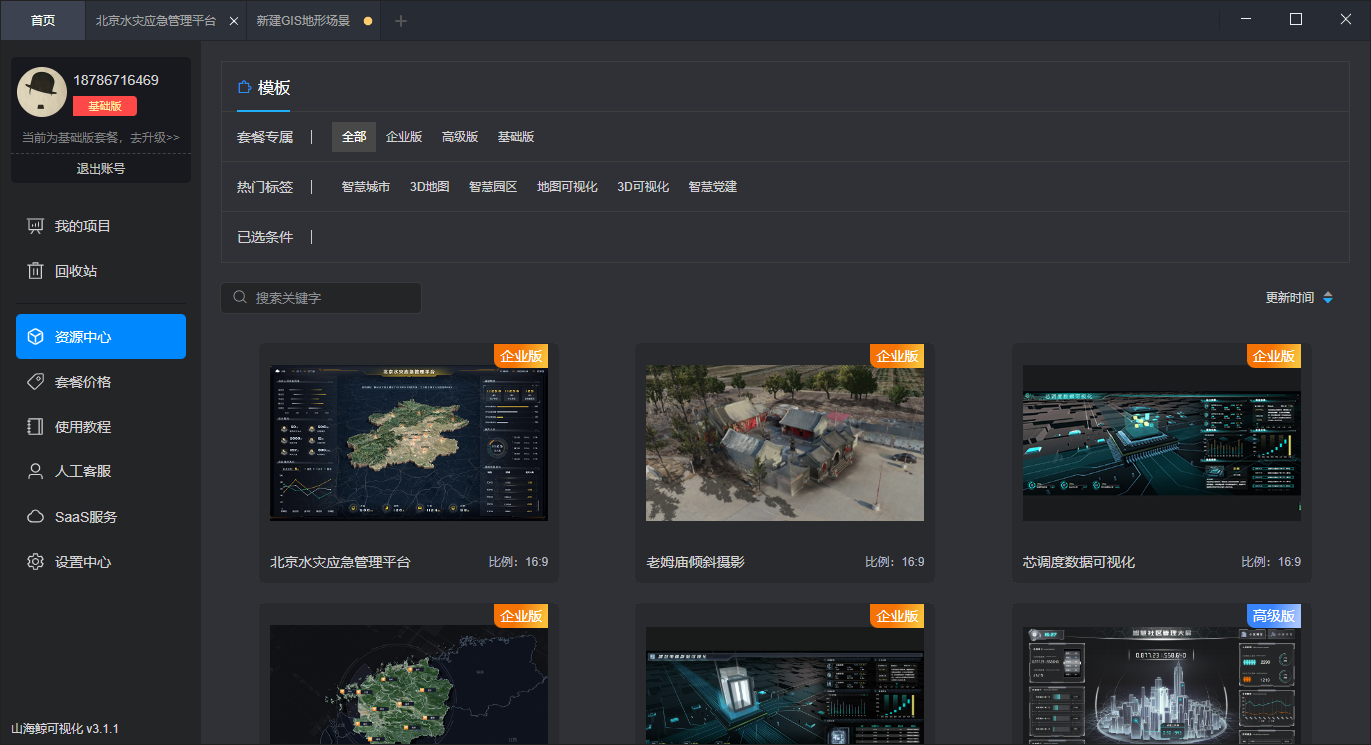Click the 设置中心 gear icon
This screenshot has width=1371, height=745.
click(36, 562)
